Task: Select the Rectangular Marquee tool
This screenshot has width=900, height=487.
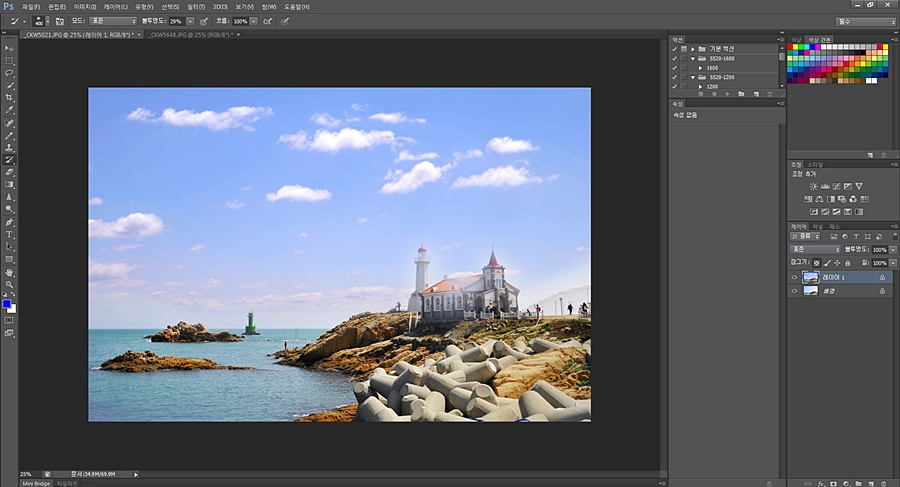Action: pyautogui.click(x=10, y=60)
